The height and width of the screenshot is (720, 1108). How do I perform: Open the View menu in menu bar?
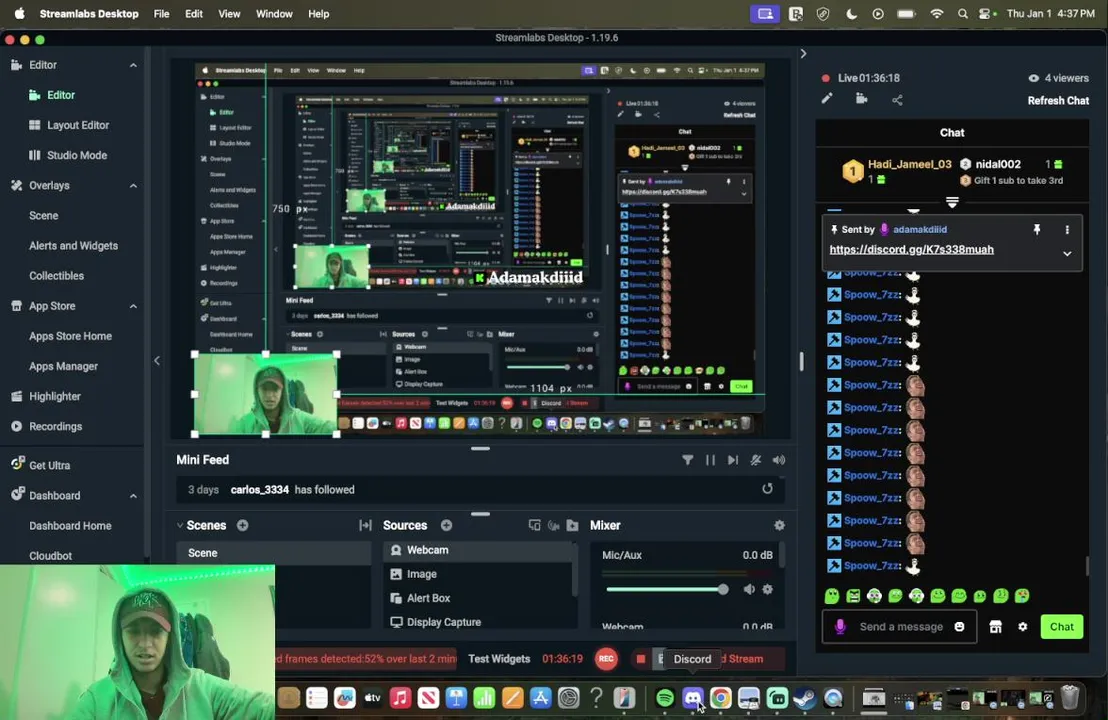click(229, 13)
